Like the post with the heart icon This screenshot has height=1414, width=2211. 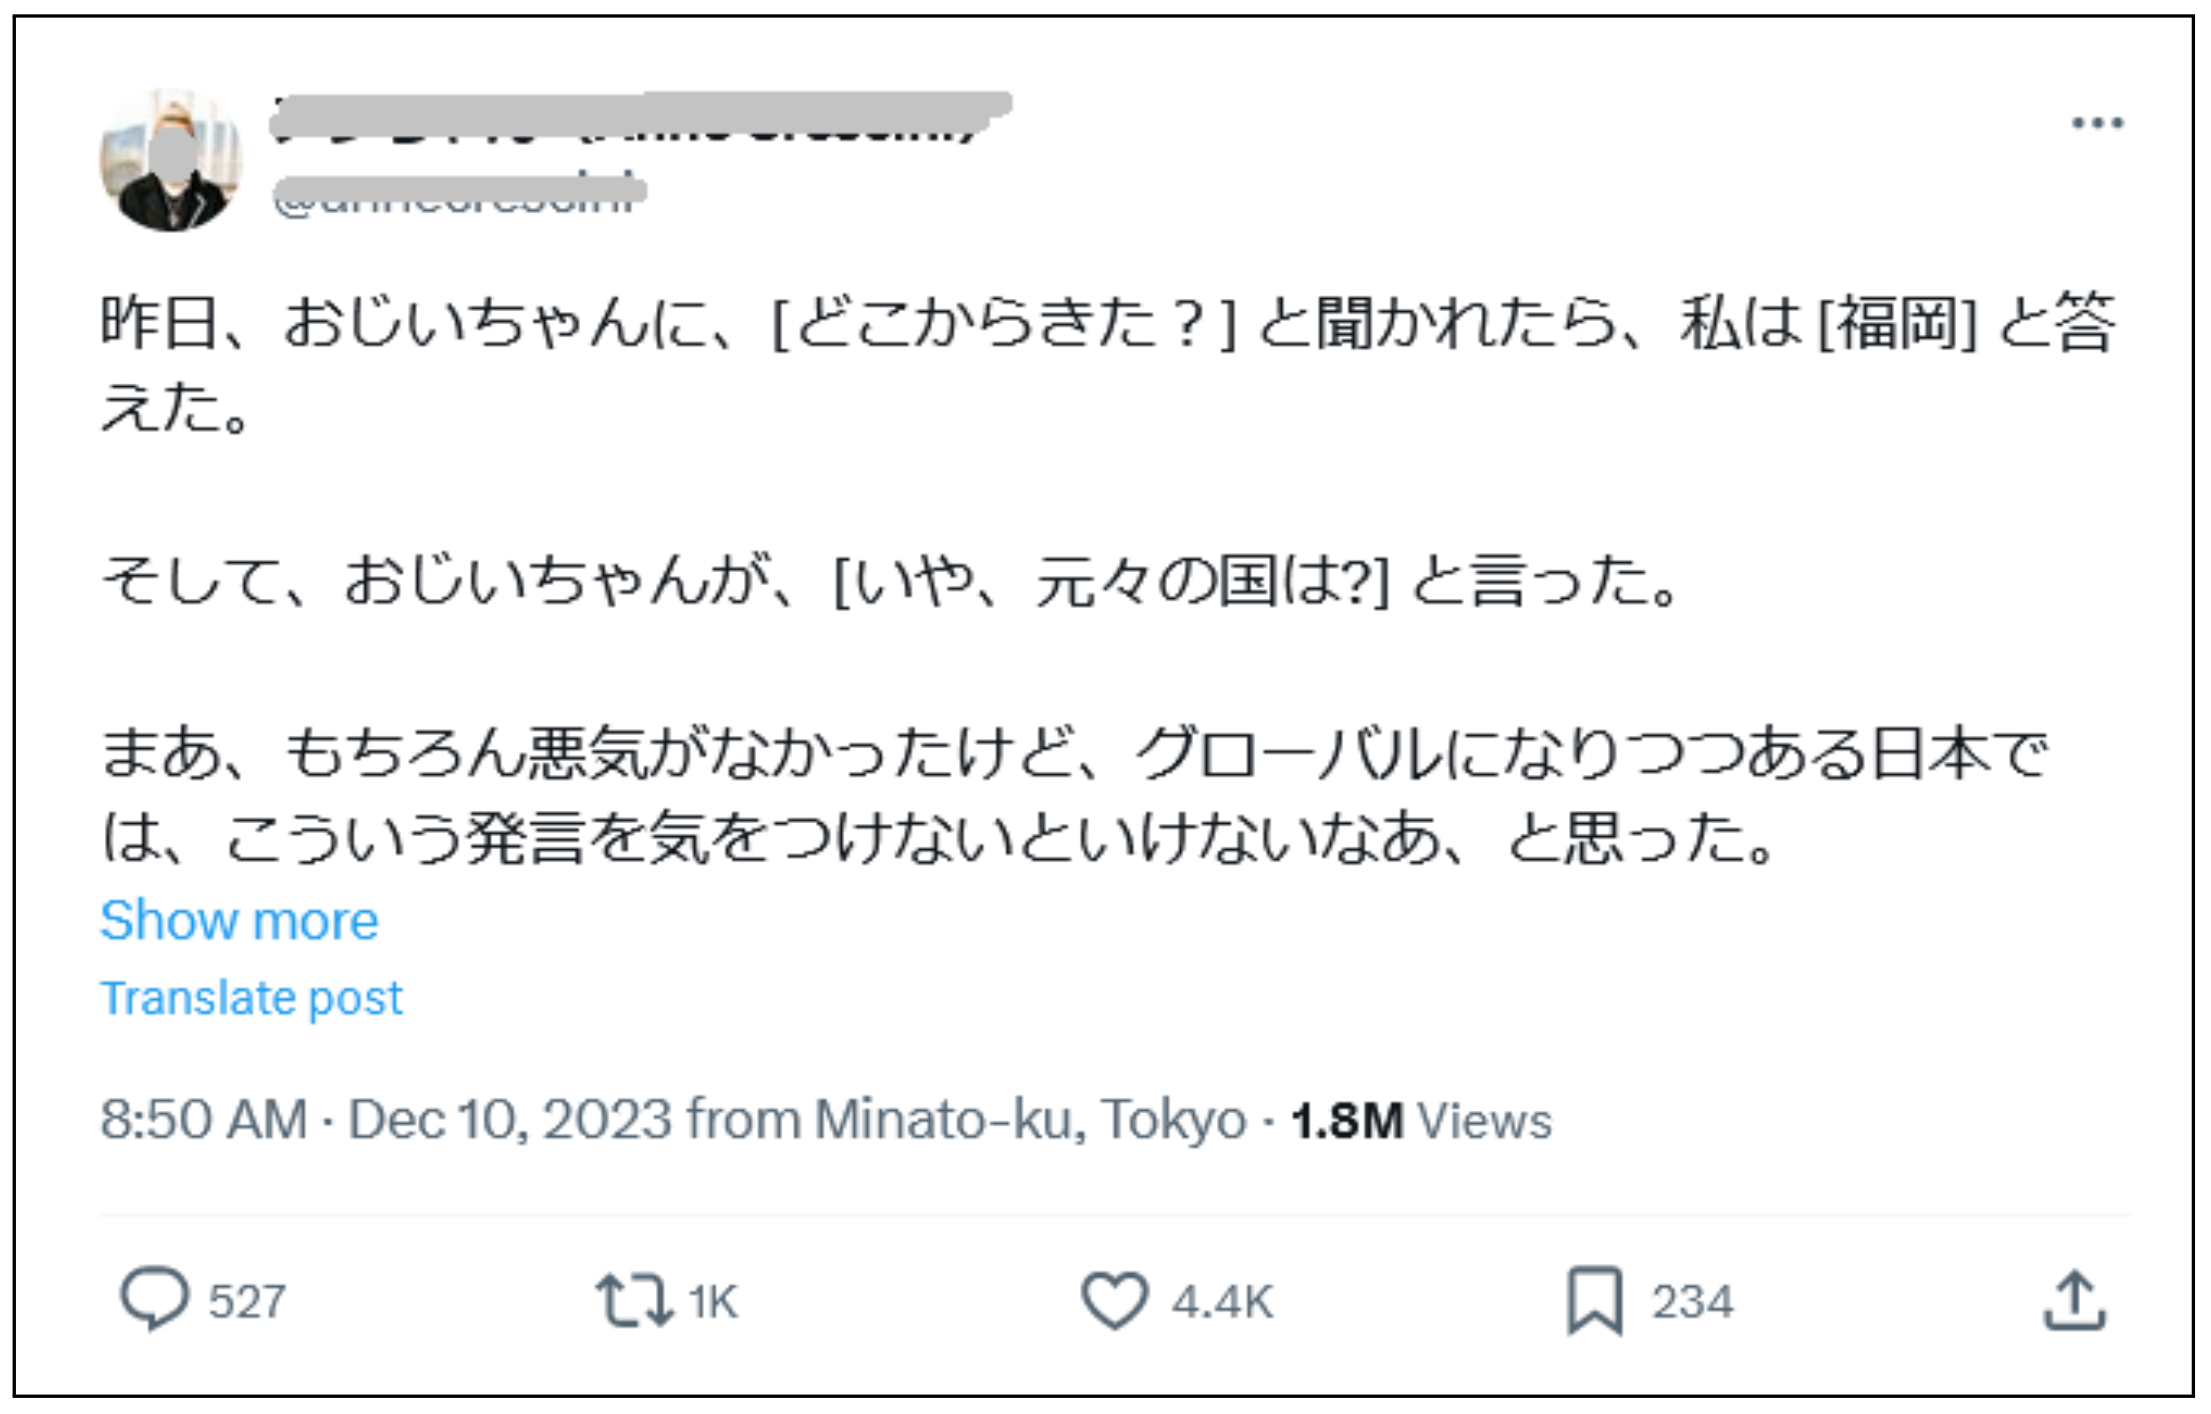click(x=1114, y=1300)
